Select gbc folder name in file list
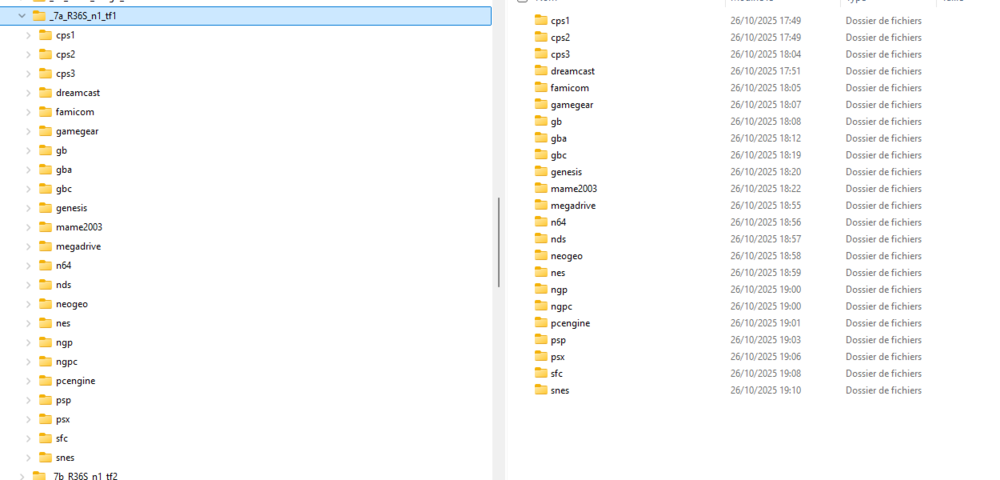Screen dimensions: 1000x480 pos(559,155)
